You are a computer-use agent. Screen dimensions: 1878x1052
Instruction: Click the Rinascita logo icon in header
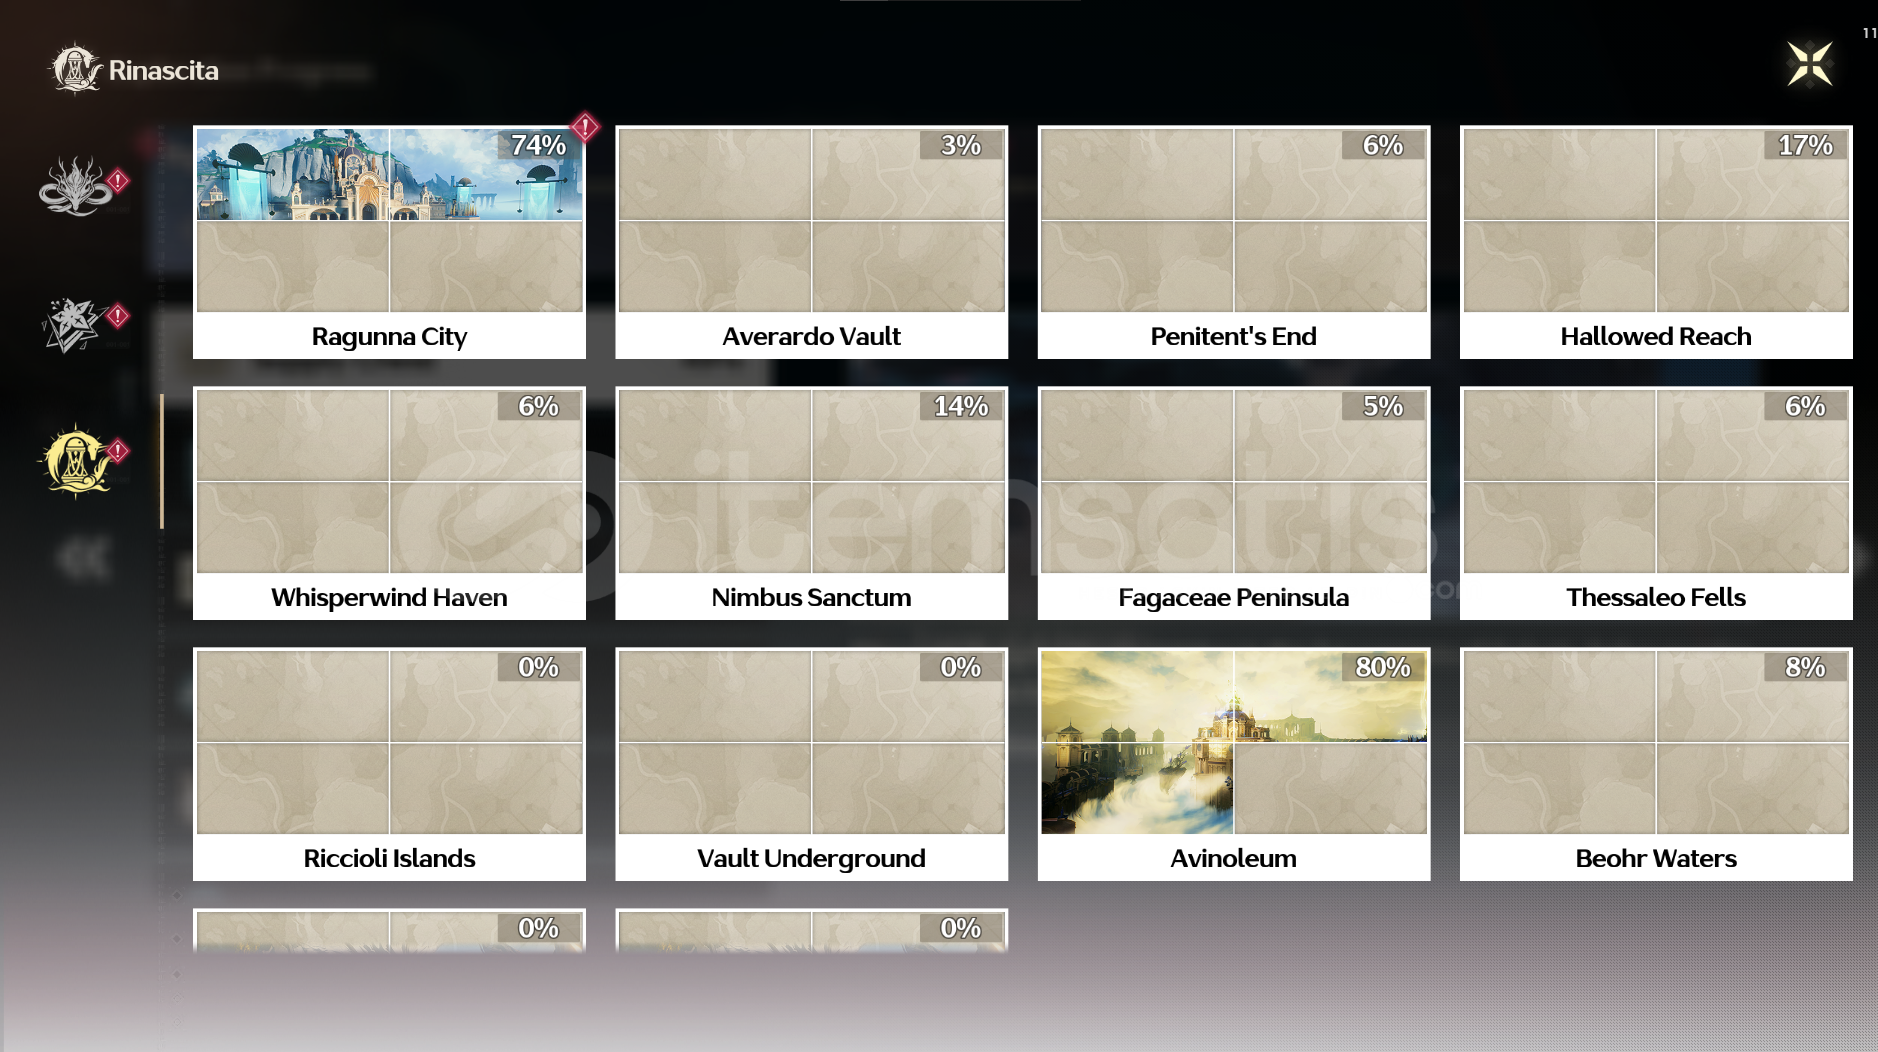[x=76, y=69]
